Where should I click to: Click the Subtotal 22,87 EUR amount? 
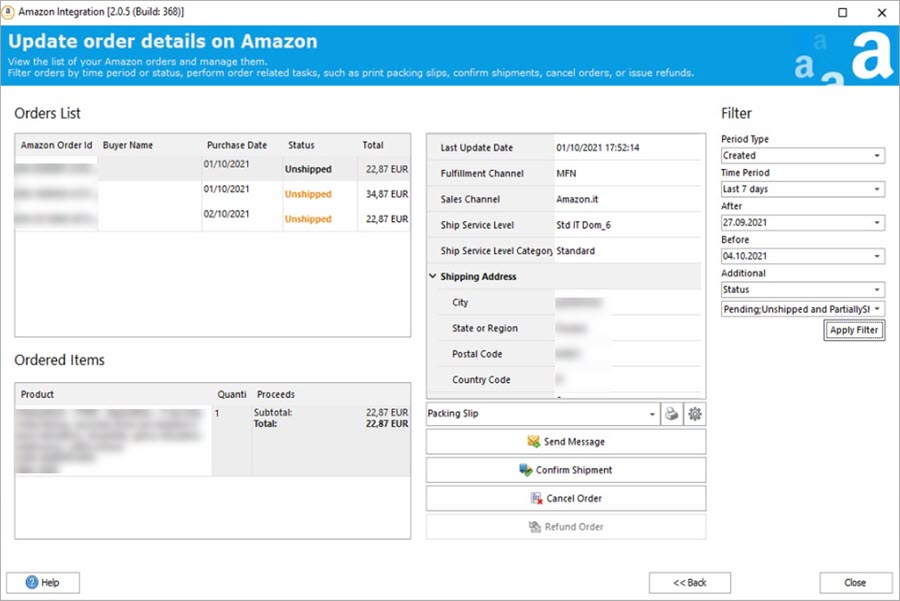click(387, 412)
